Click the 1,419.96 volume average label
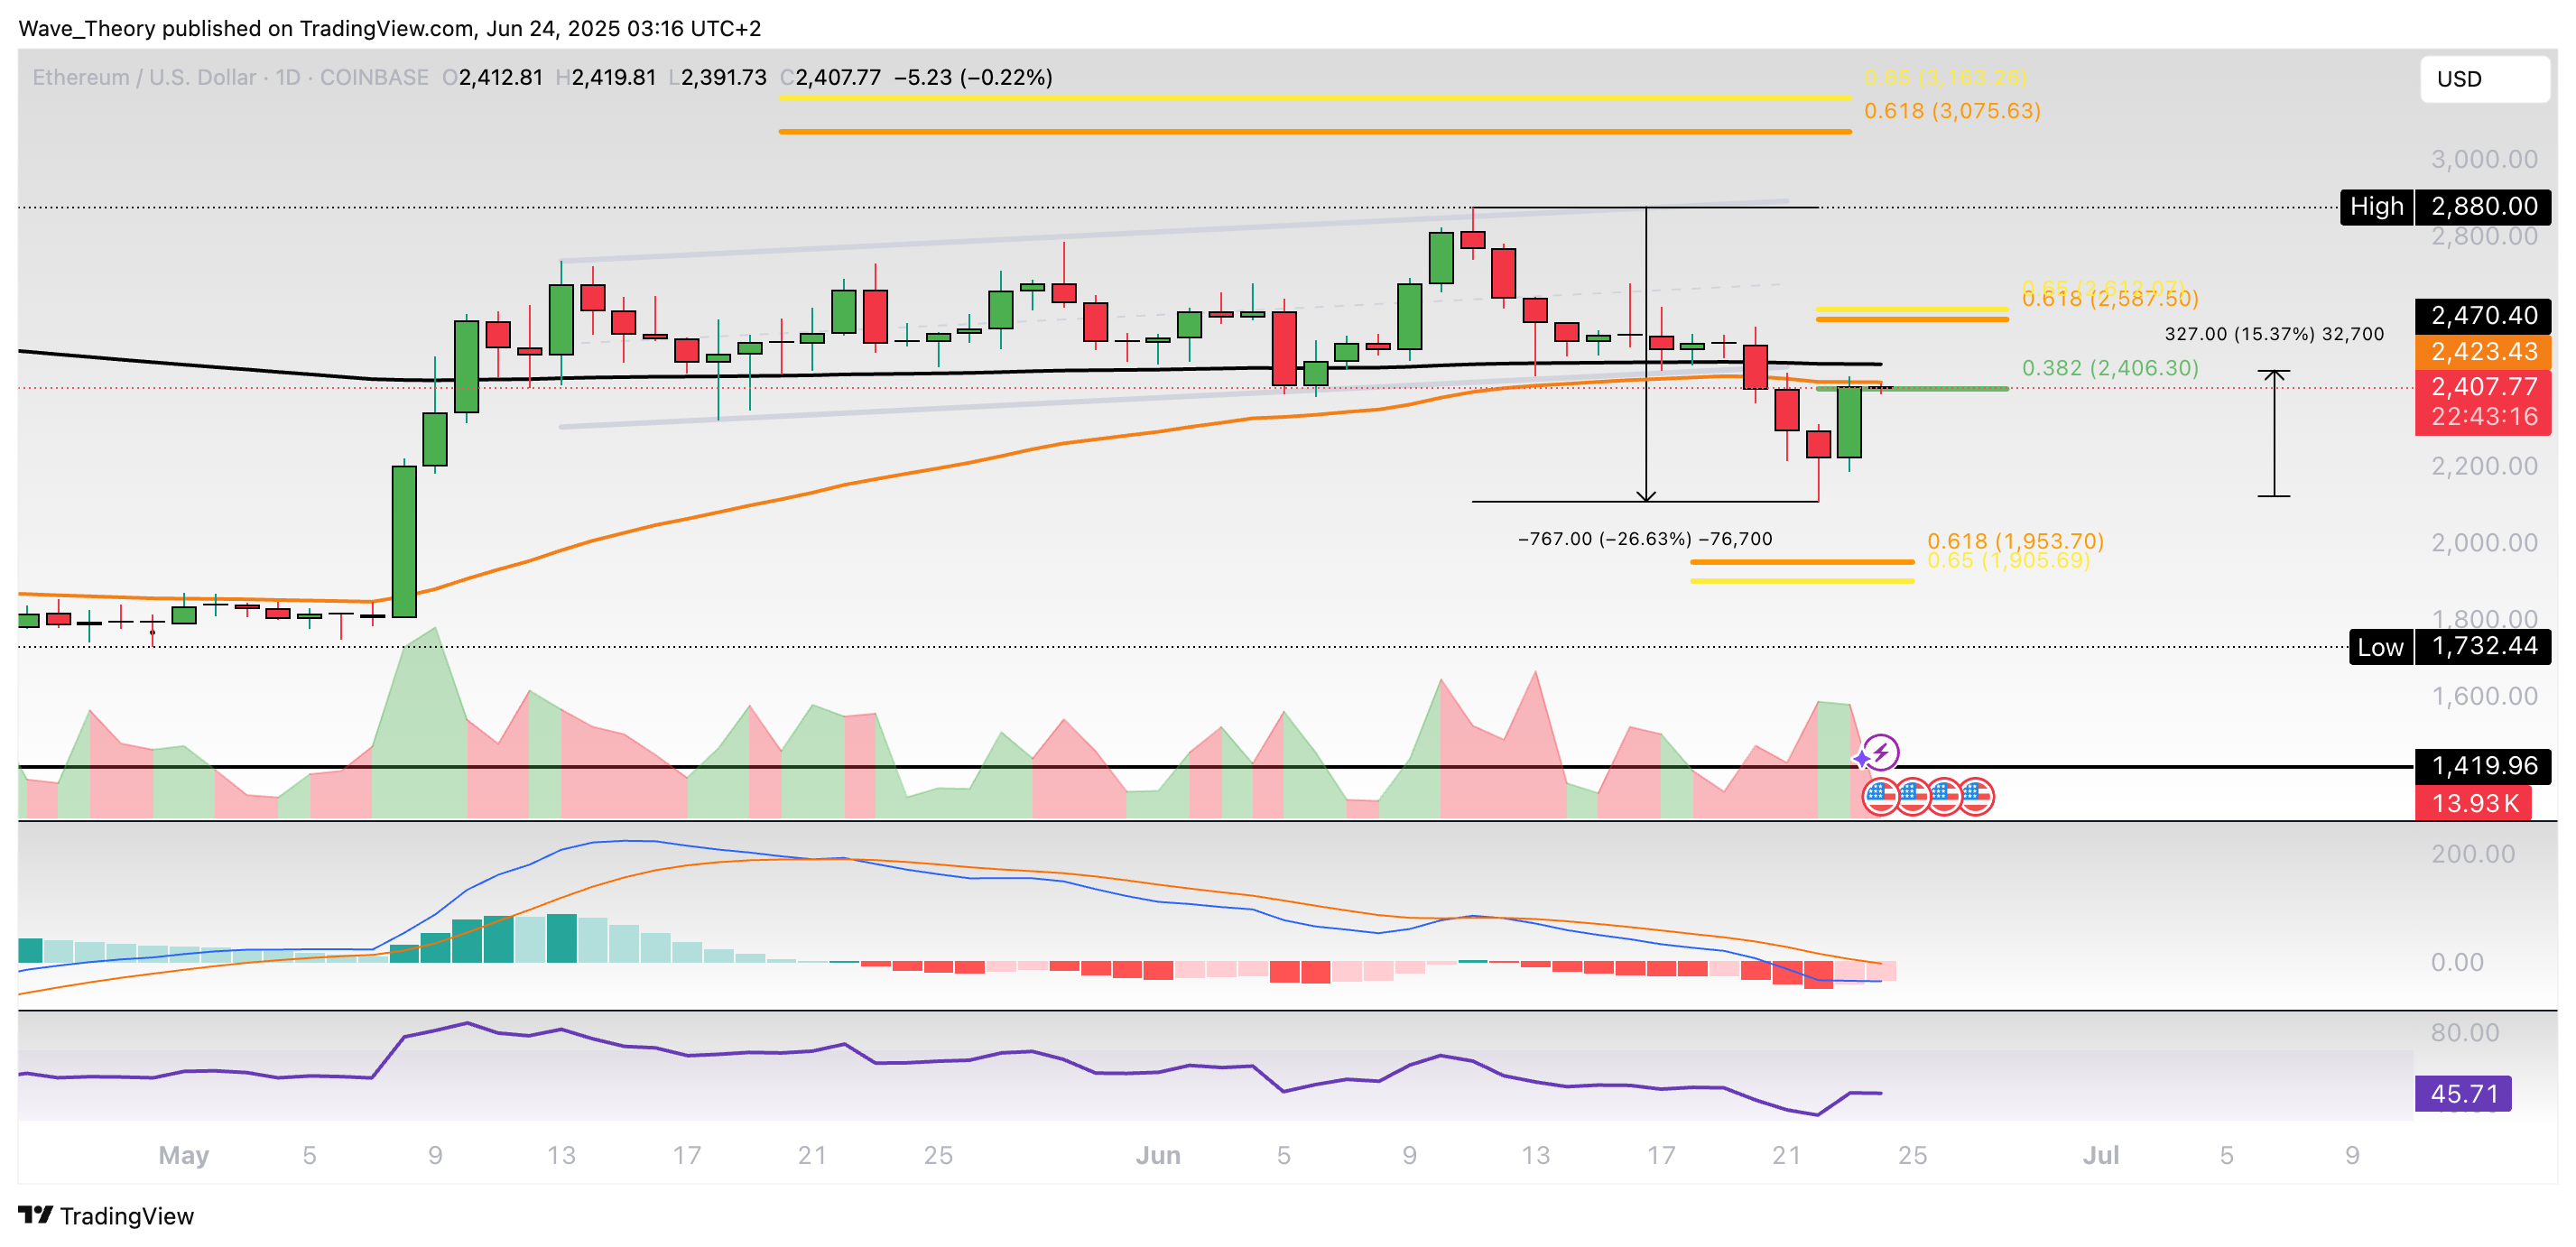 [2483, 766]
